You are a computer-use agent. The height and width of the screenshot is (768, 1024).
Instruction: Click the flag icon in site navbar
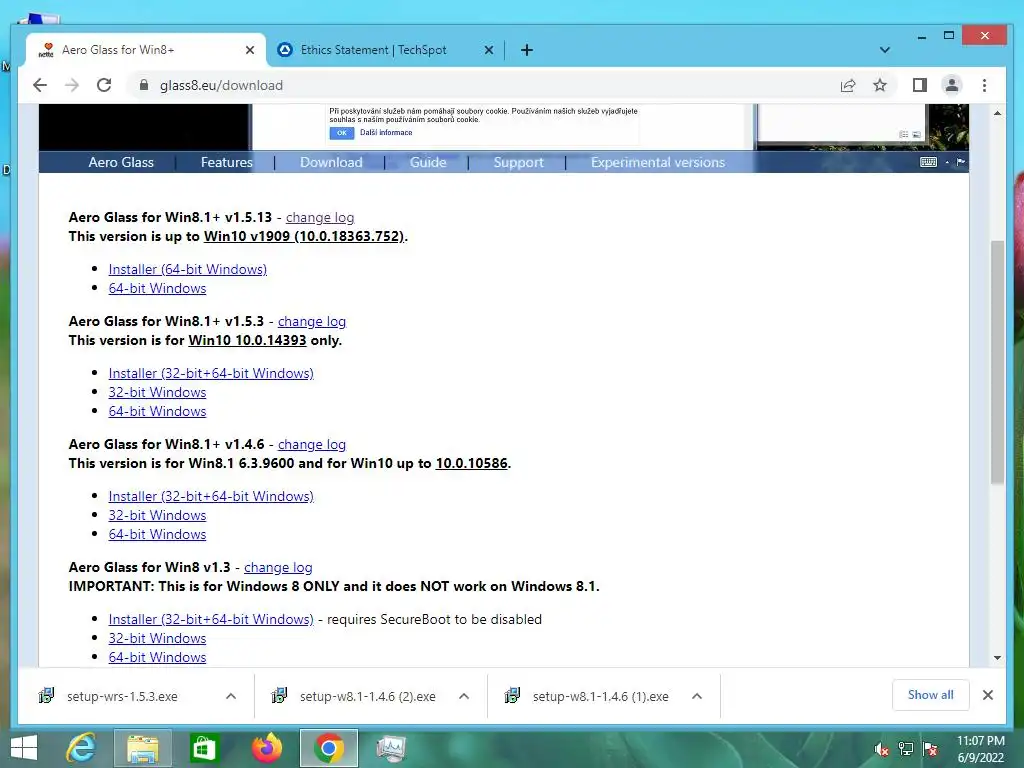(x=961, y=162)
